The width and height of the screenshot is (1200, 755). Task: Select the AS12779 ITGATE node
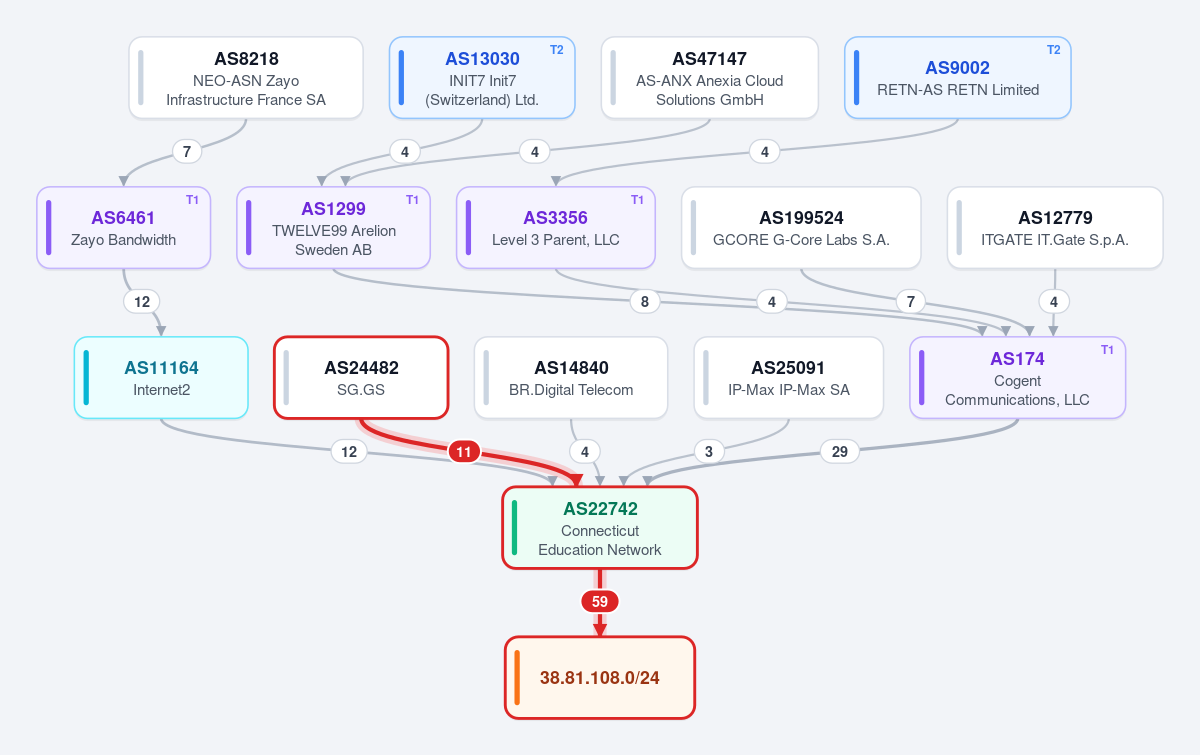(1055, 228)
